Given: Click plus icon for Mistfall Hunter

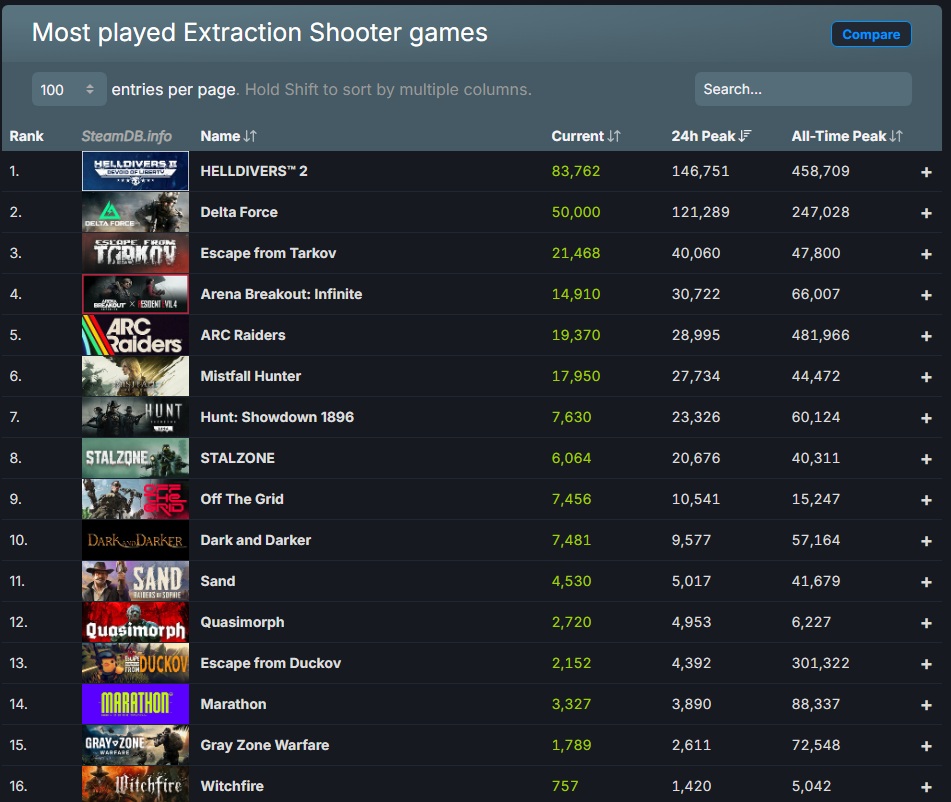Looking at the screenshot, I should point(926,377).
